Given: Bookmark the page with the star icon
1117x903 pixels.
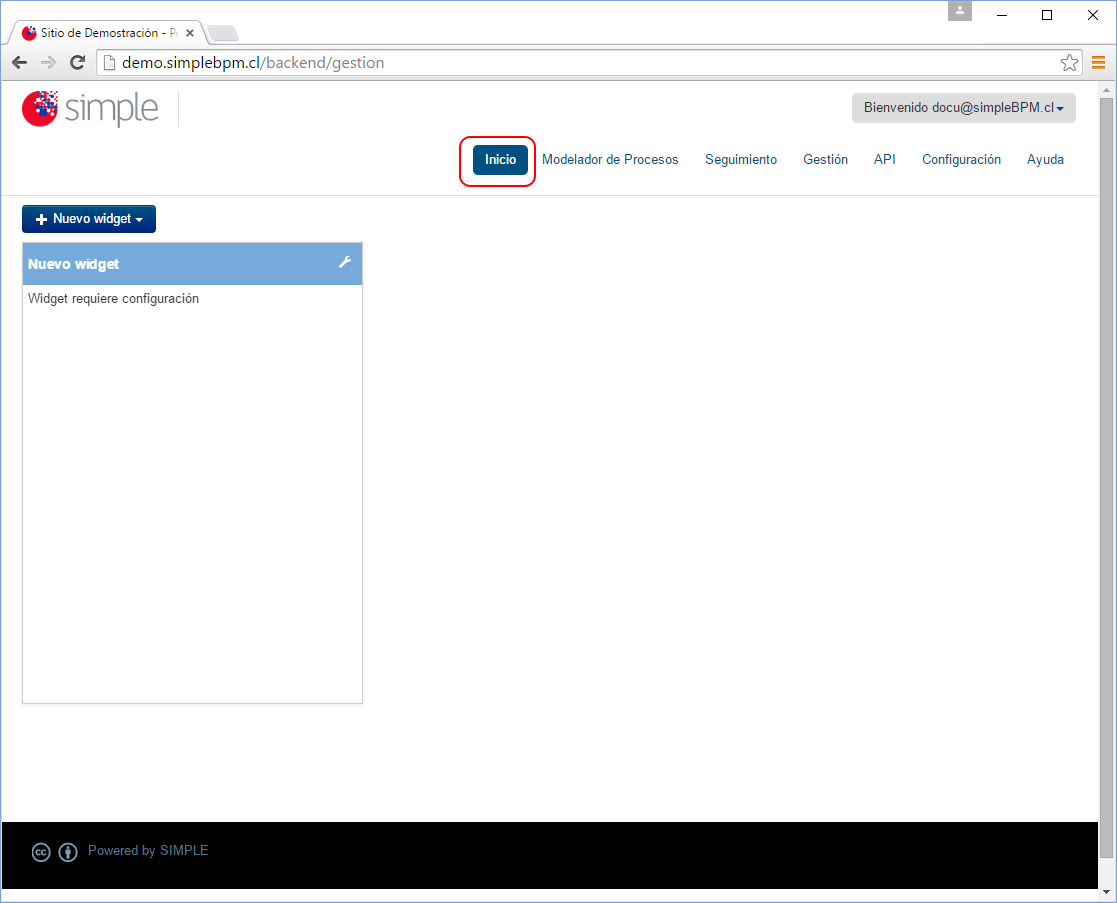Looking at the screenshot, I should point(1069,62).
